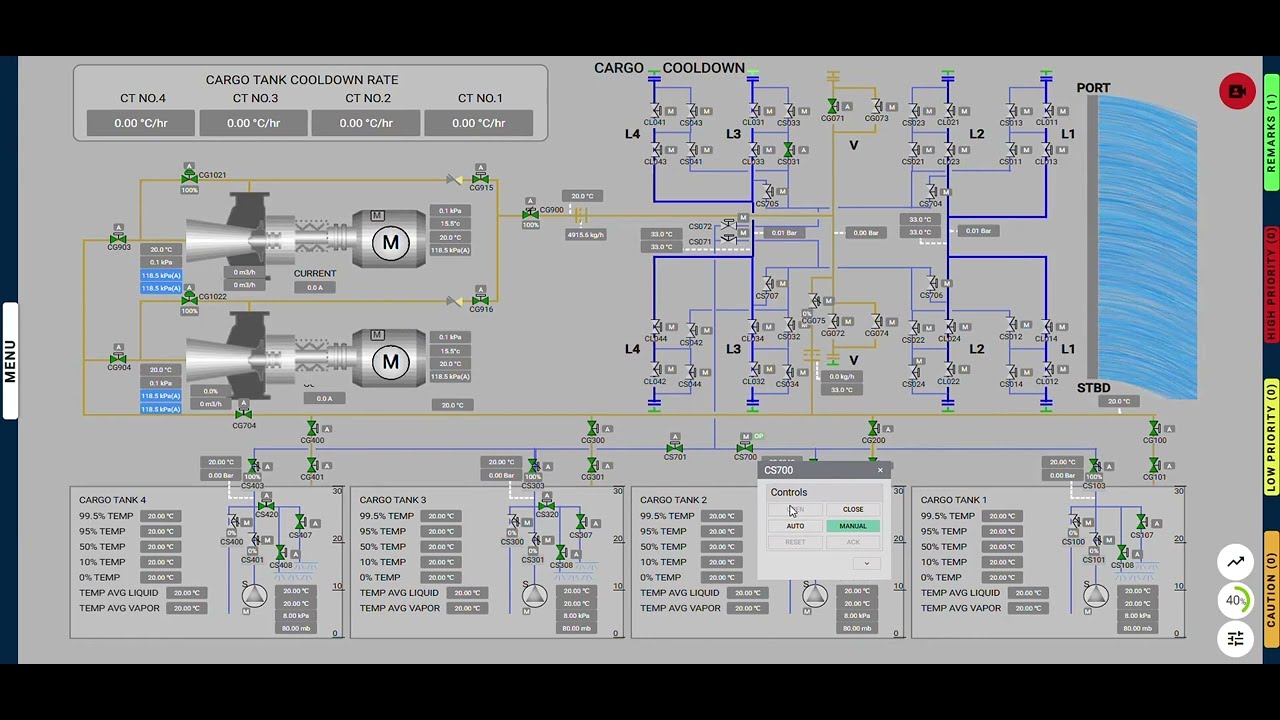Select valve CS107 in Cargo Tank 1
The height and width of the screenshot is (720, 1280).
tap(1142, 523)
